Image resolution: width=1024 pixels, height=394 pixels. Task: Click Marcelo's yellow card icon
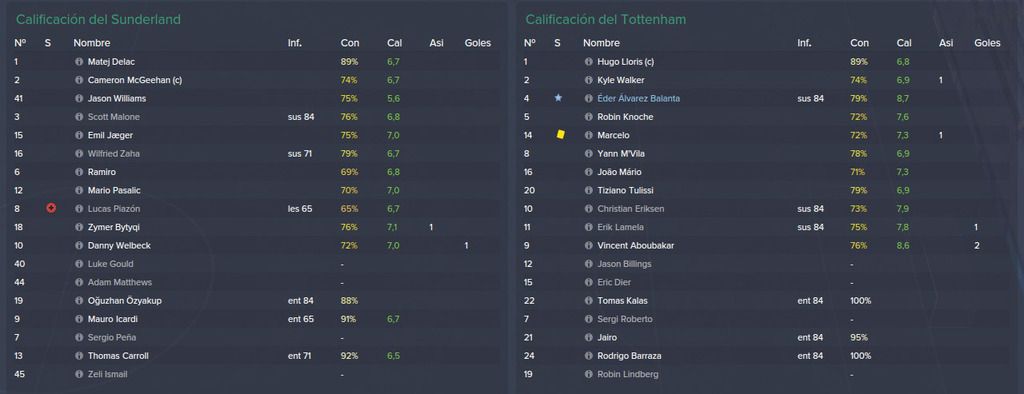click(560, 135)
